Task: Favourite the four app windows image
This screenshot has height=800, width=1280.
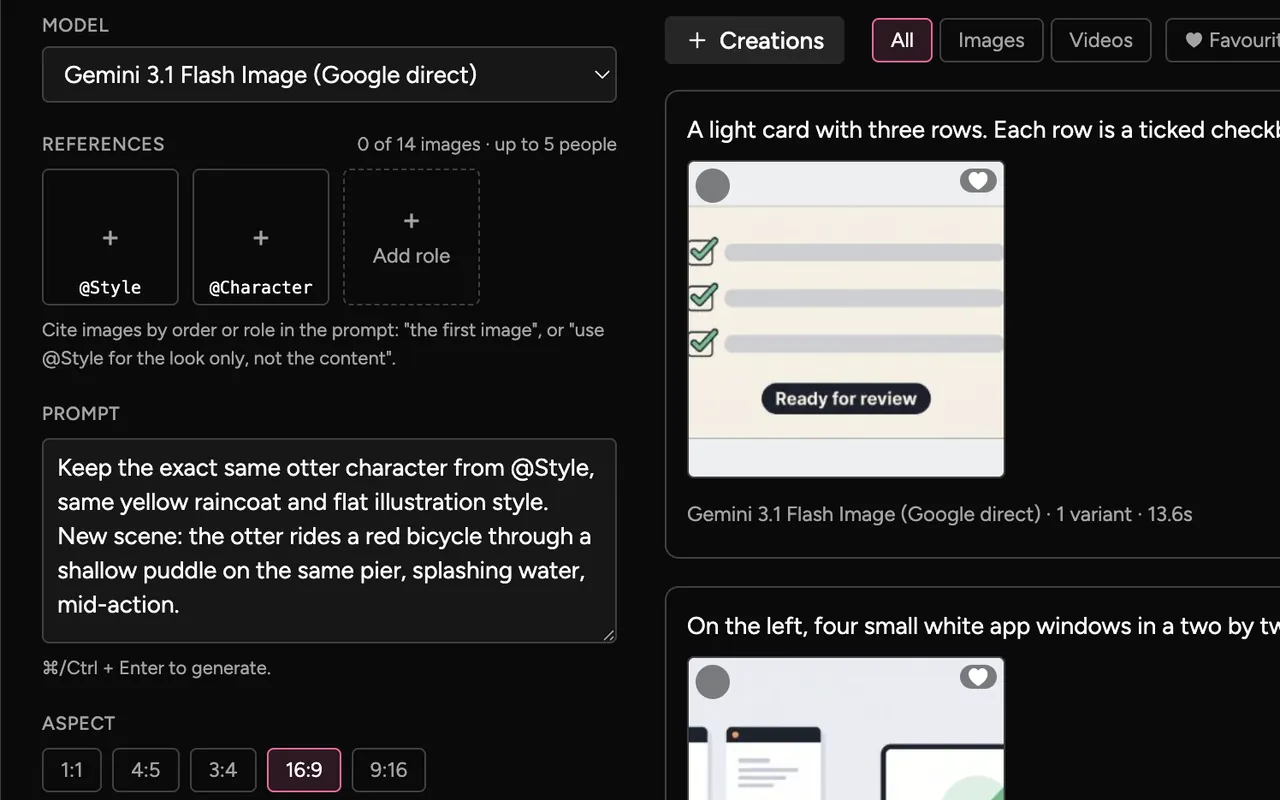Action: [978, 677]
